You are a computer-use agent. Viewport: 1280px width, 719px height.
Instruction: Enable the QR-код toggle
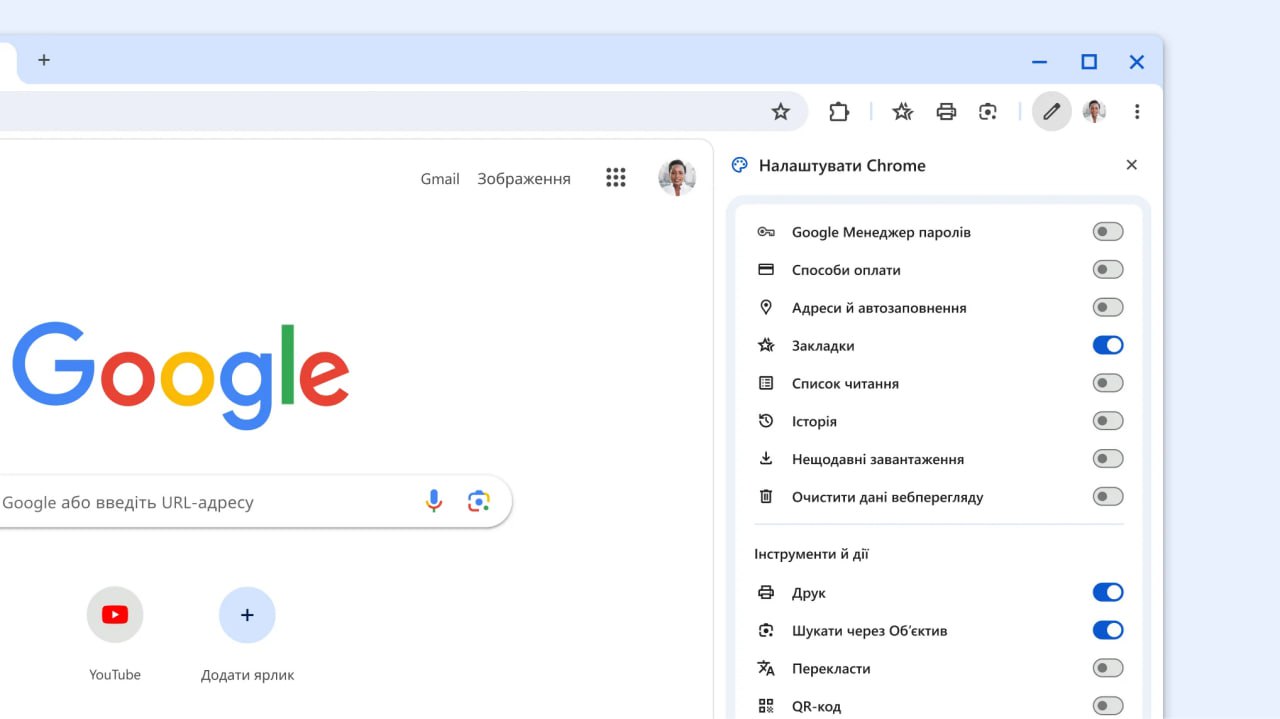(x=1107, y=706)
